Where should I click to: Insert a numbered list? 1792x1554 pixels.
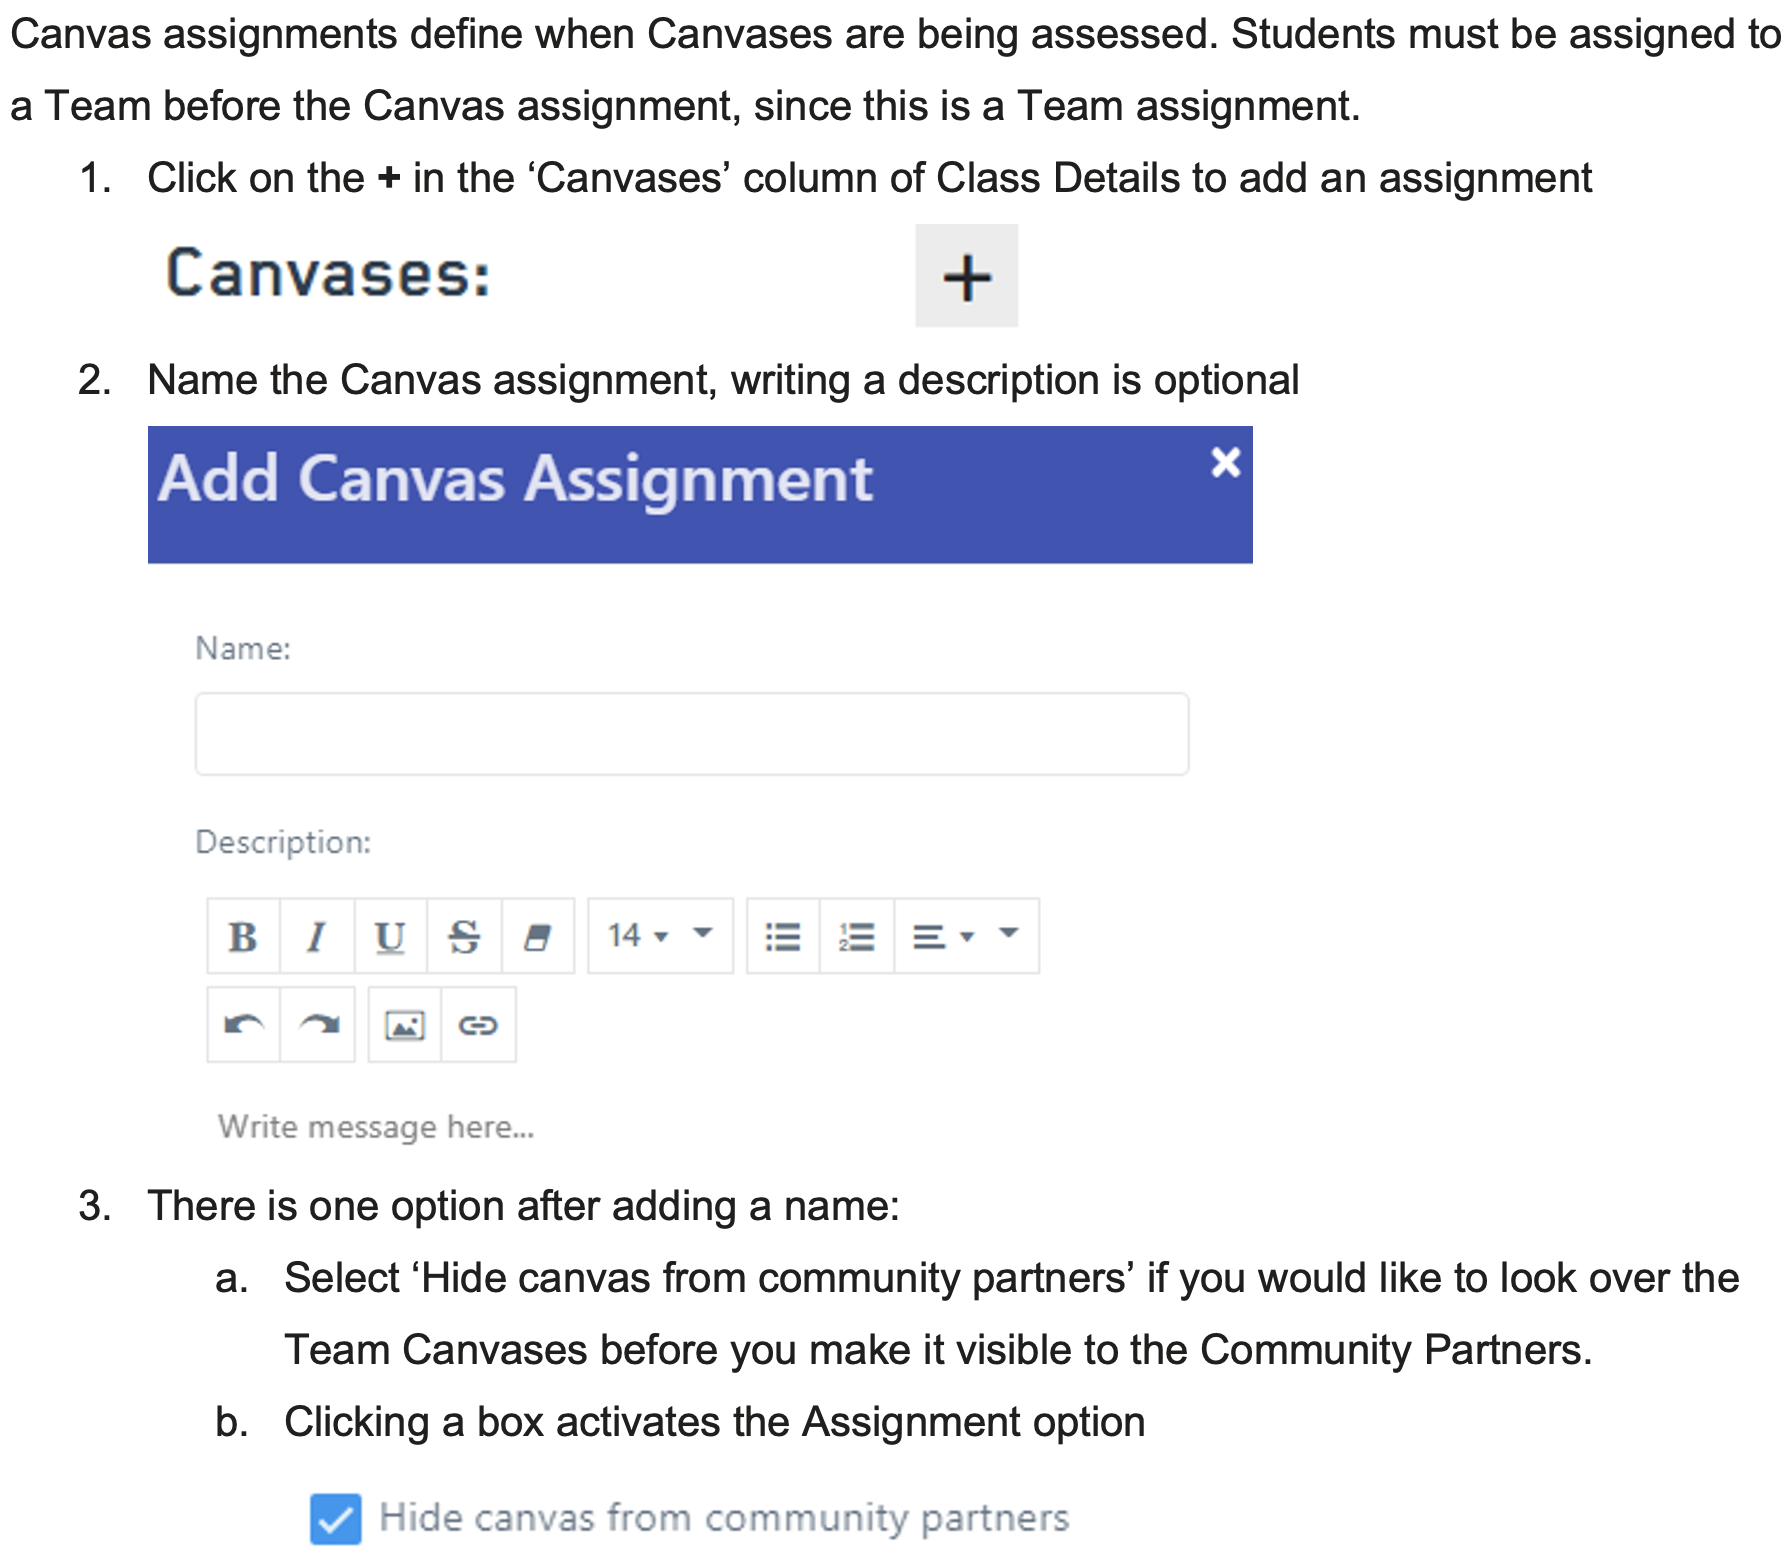(x=857, y=936)
